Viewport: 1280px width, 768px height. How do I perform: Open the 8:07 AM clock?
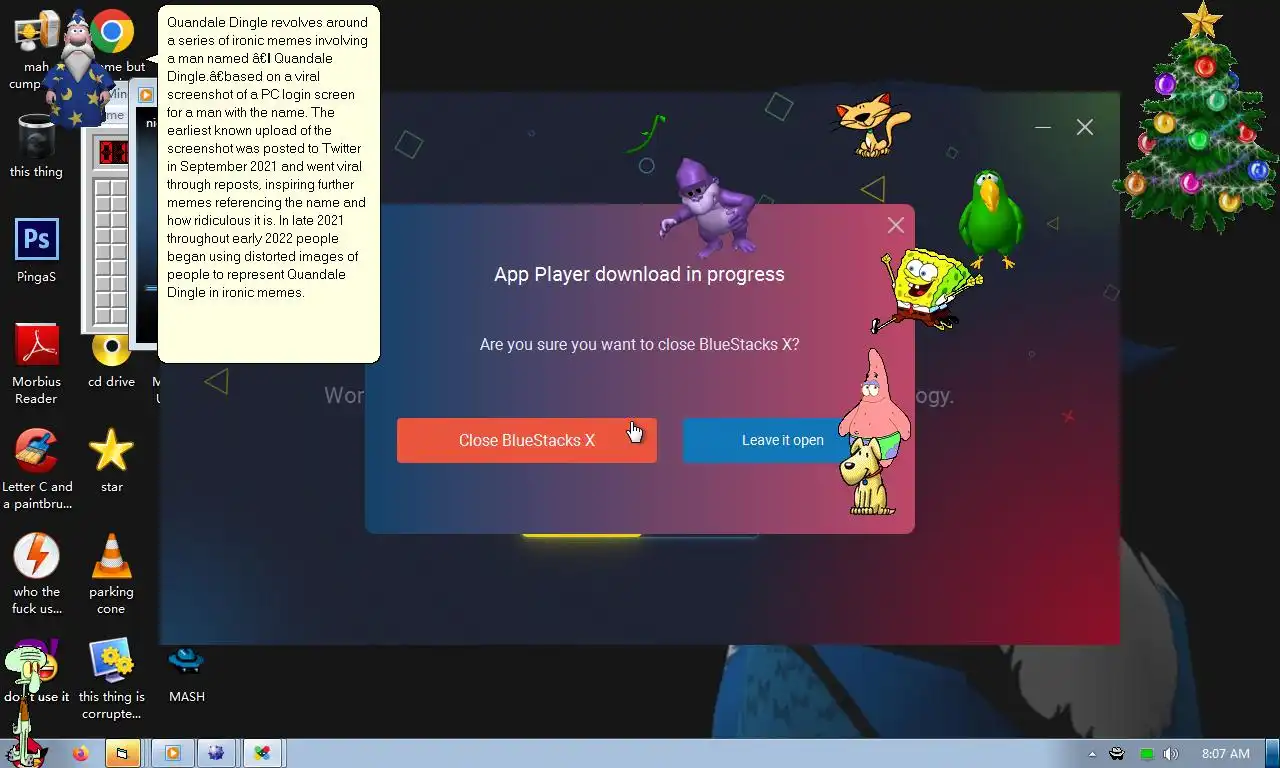(x=1225, y=754)
